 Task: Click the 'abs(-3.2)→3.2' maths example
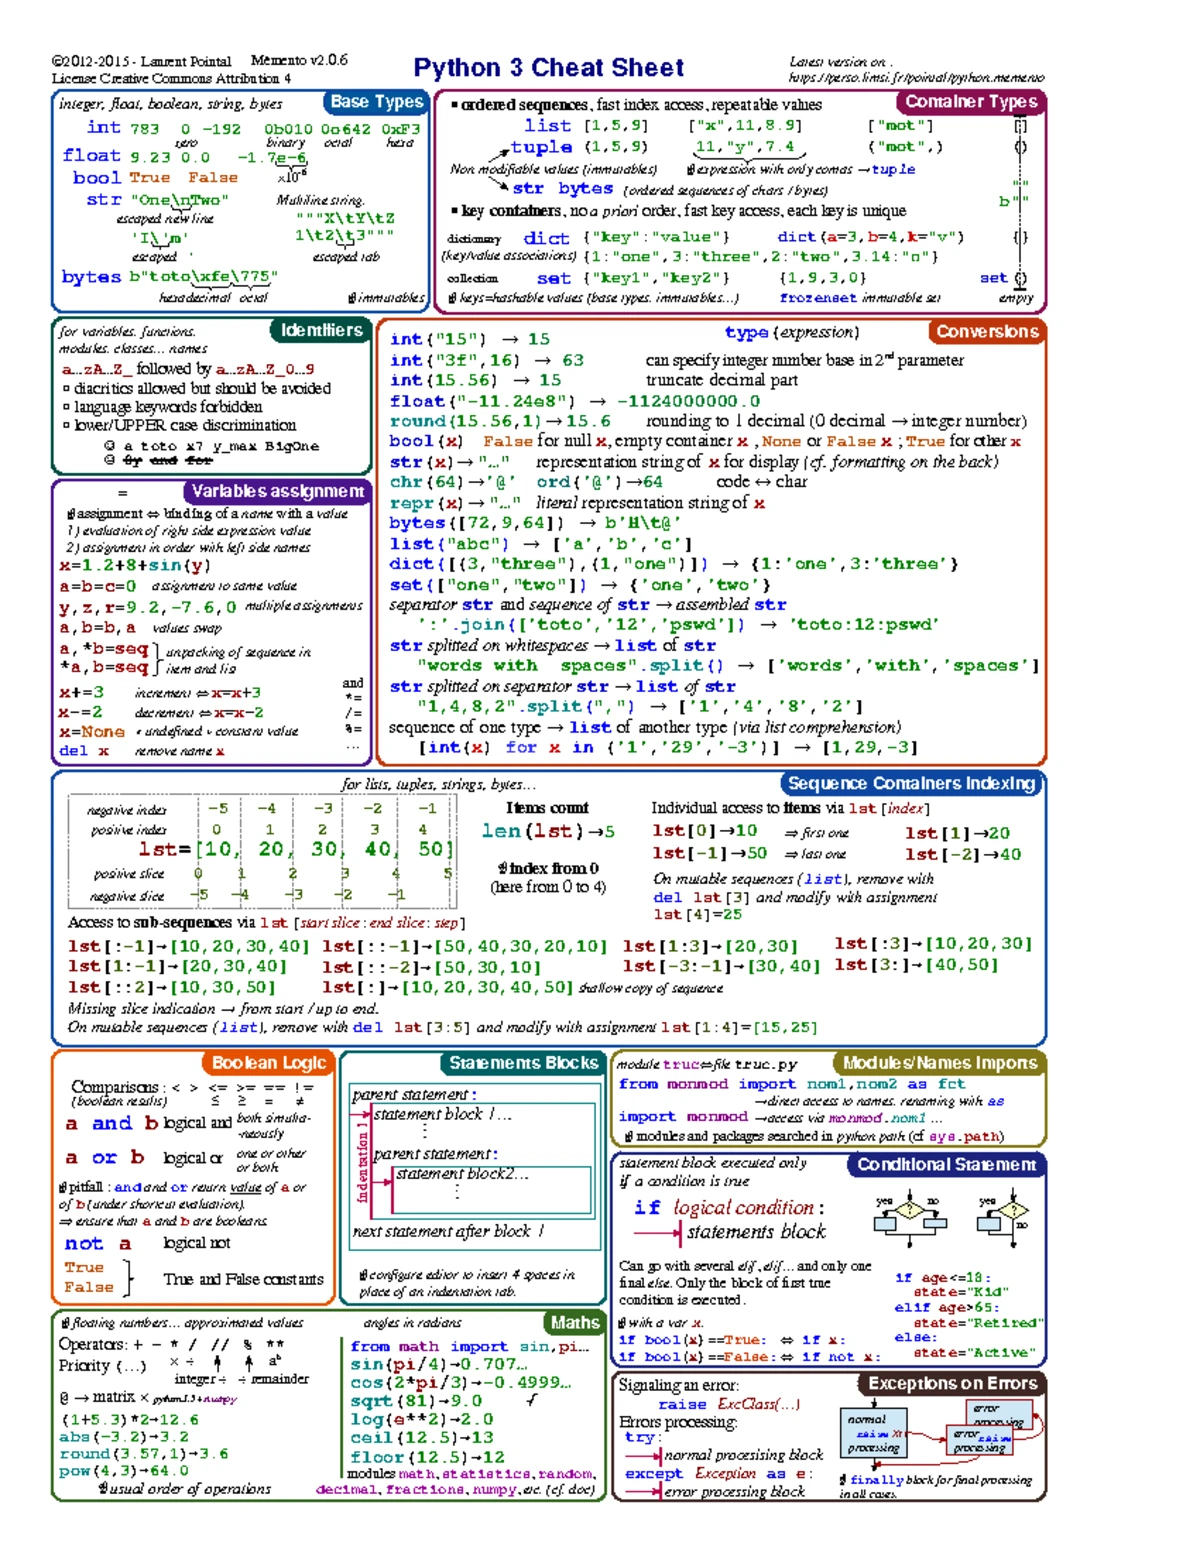(124, 1436)
